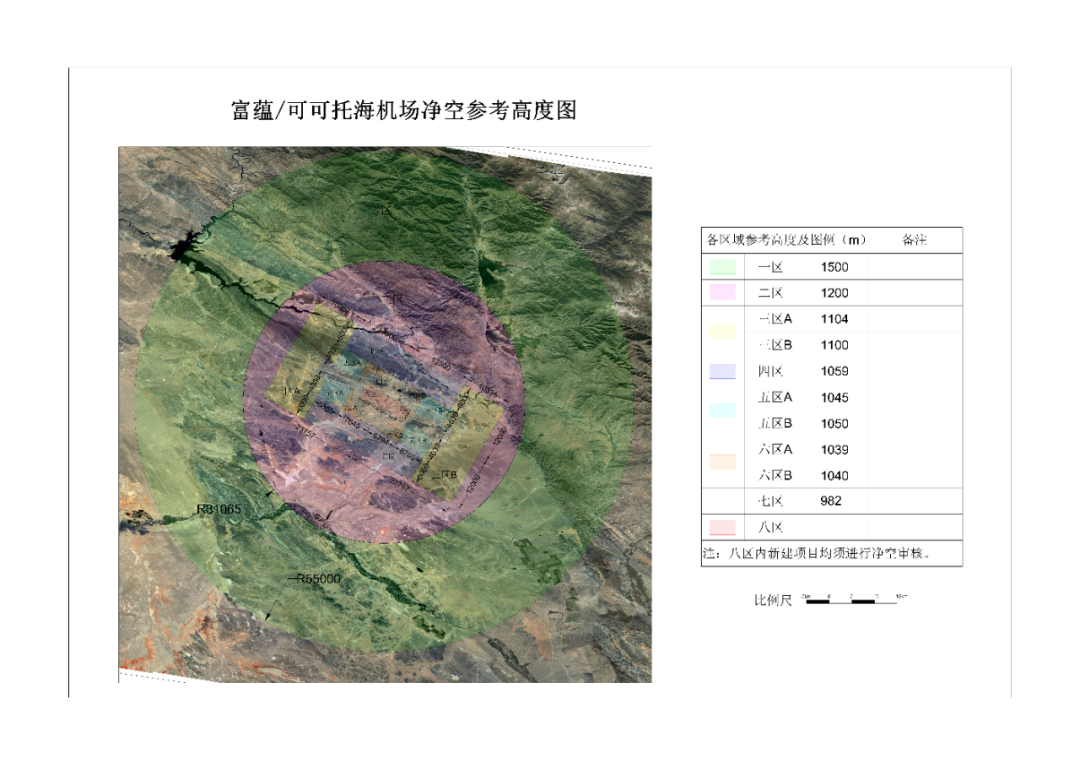Click the green 一区 legend swatch

click(x=721, y=267)
